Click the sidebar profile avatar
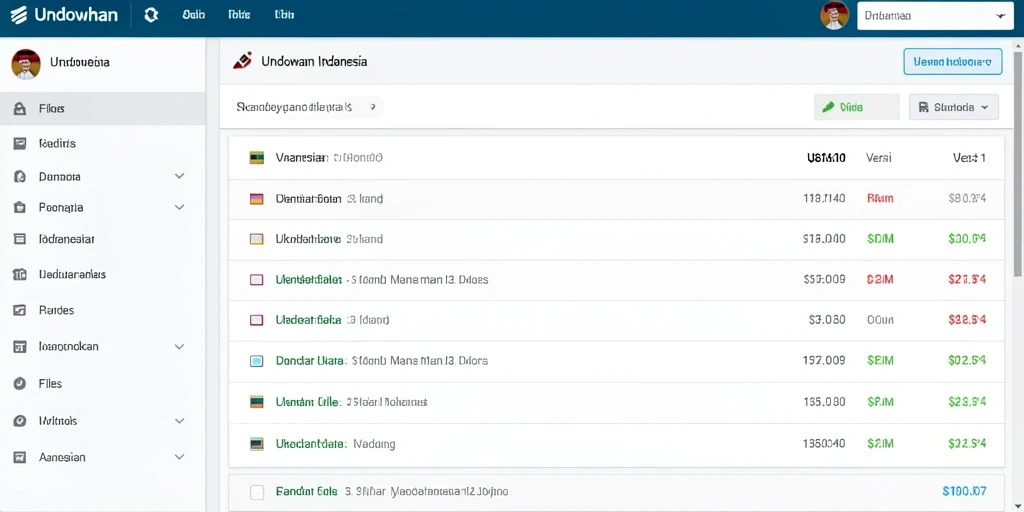Image resolution: width=1024 pixels, height=512 pixels. pyautogui.click(x=26, y=64)
